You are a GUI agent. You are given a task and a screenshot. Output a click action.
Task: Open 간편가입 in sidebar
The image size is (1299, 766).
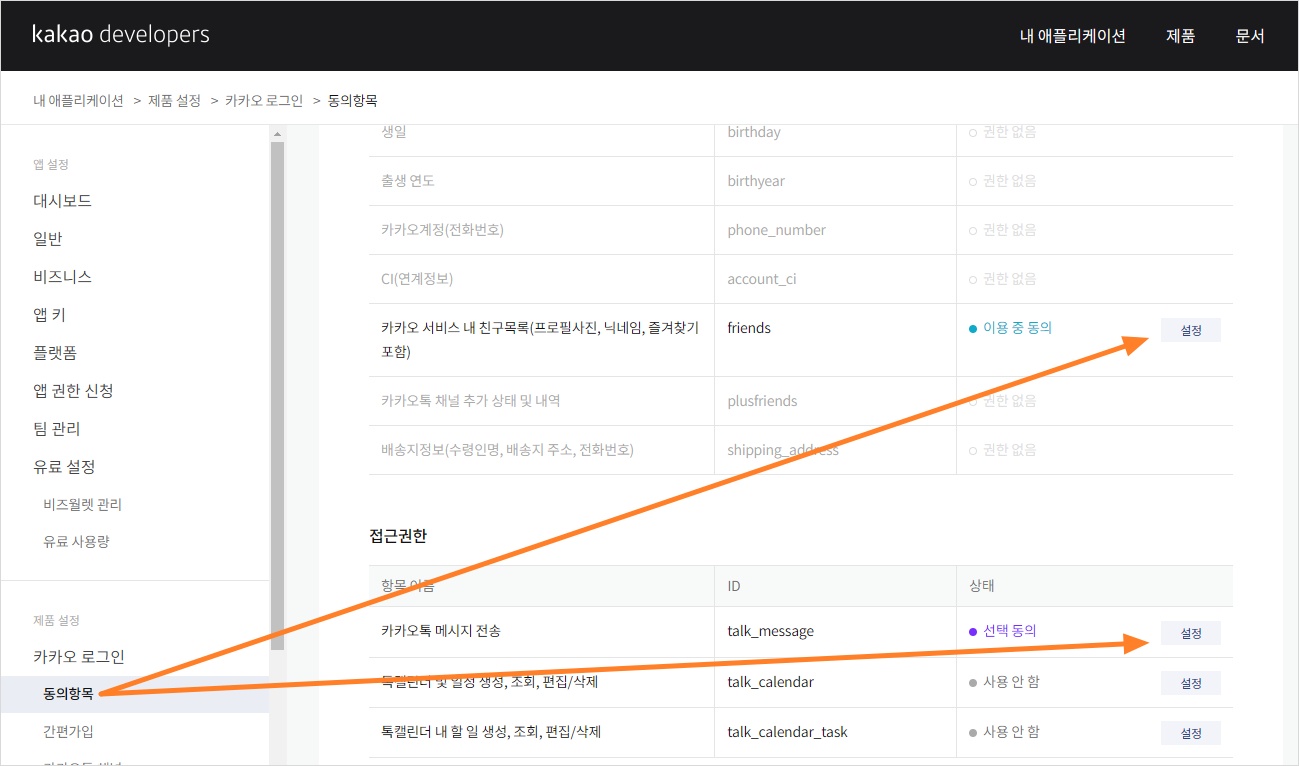tap(69, 732)
